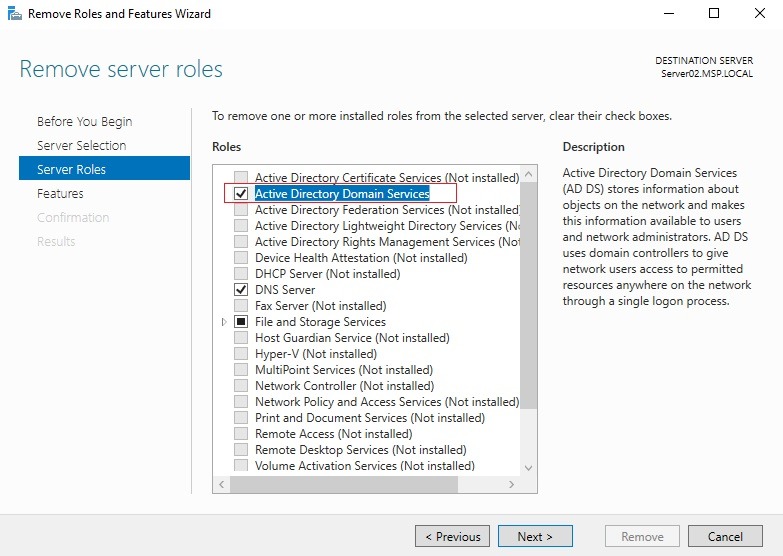Maximize the wizard window
The height and width of the screenshot is (556, 783).
(x=714, y=14)
